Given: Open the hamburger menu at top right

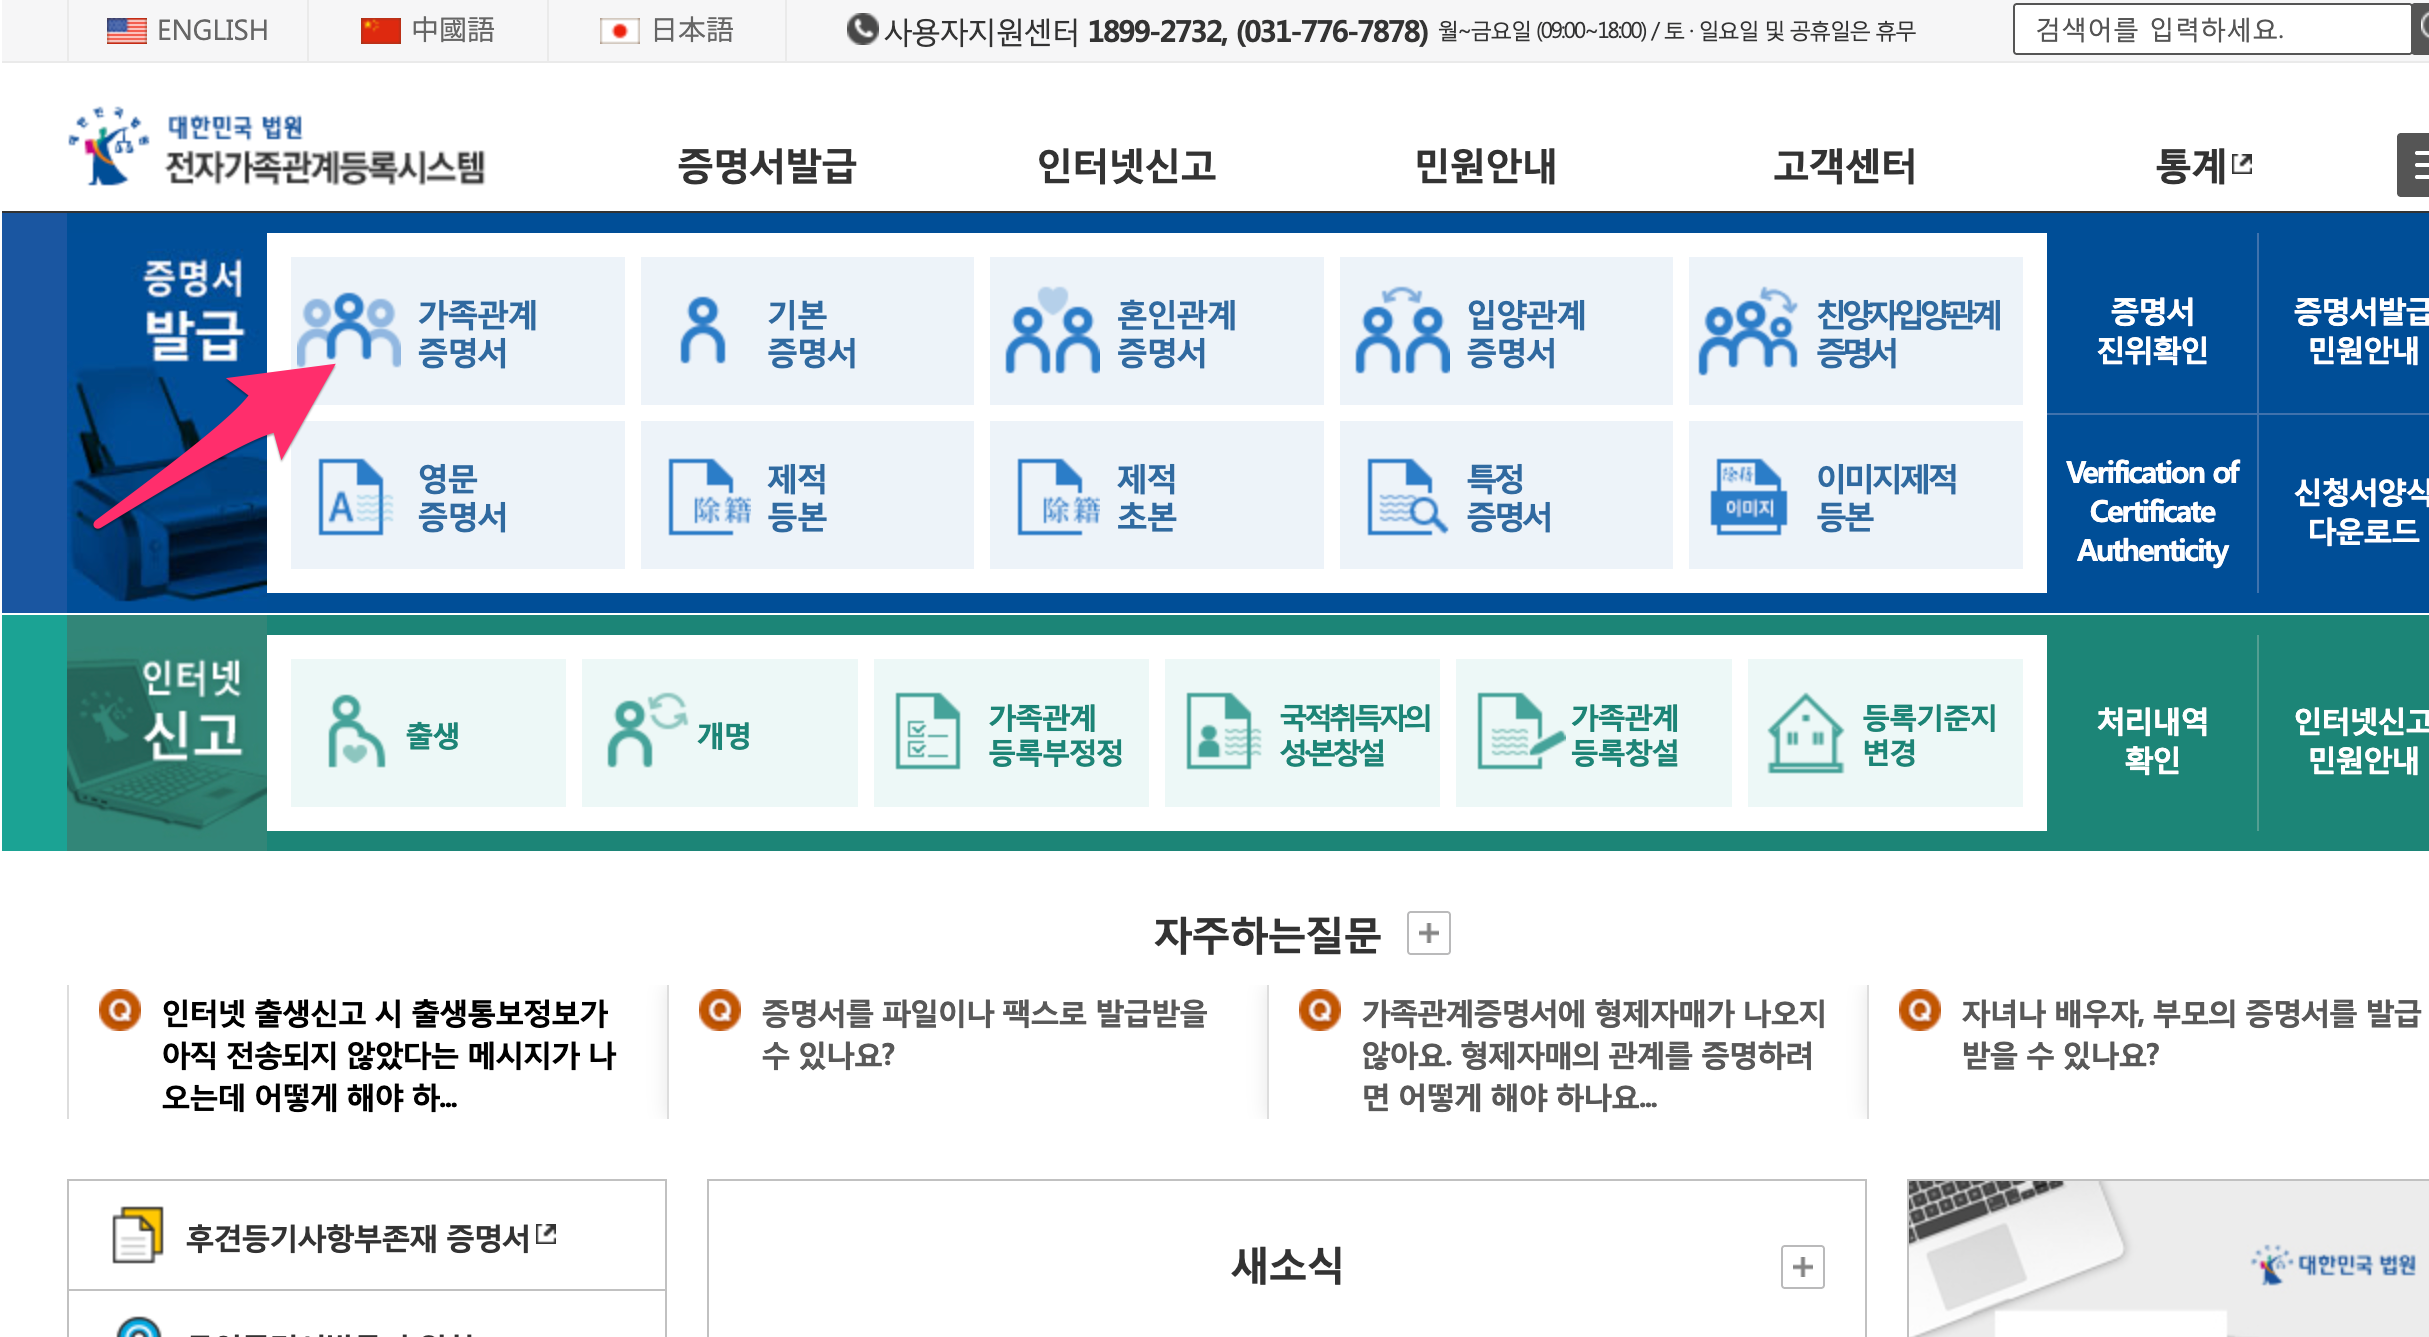Looking at the screenshot, I should point(2416,165).
